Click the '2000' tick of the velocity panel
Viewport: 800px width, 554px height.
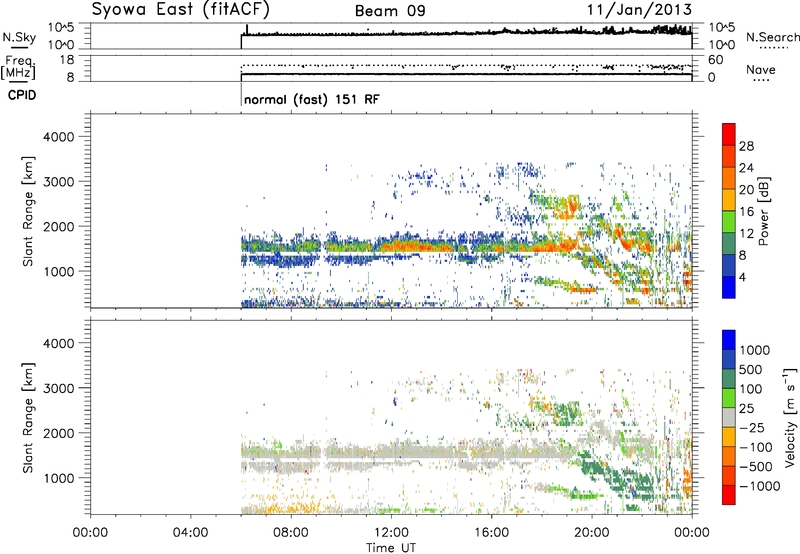pos(58,434)
